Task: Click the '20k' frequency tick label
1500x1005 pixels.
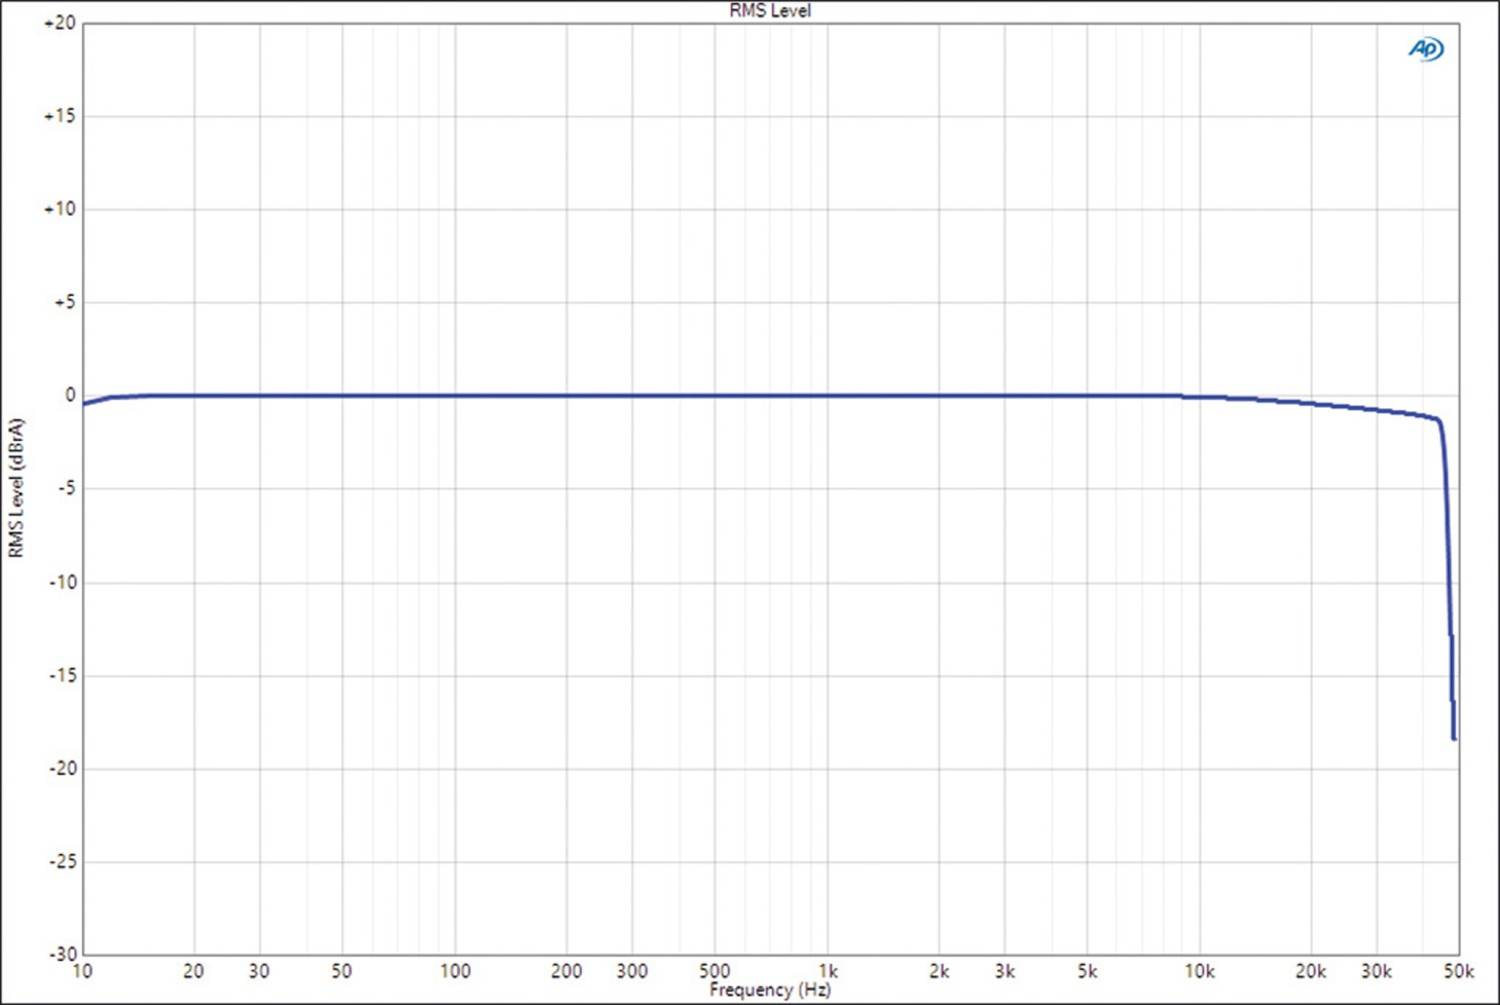Action: coord(1311,970)
